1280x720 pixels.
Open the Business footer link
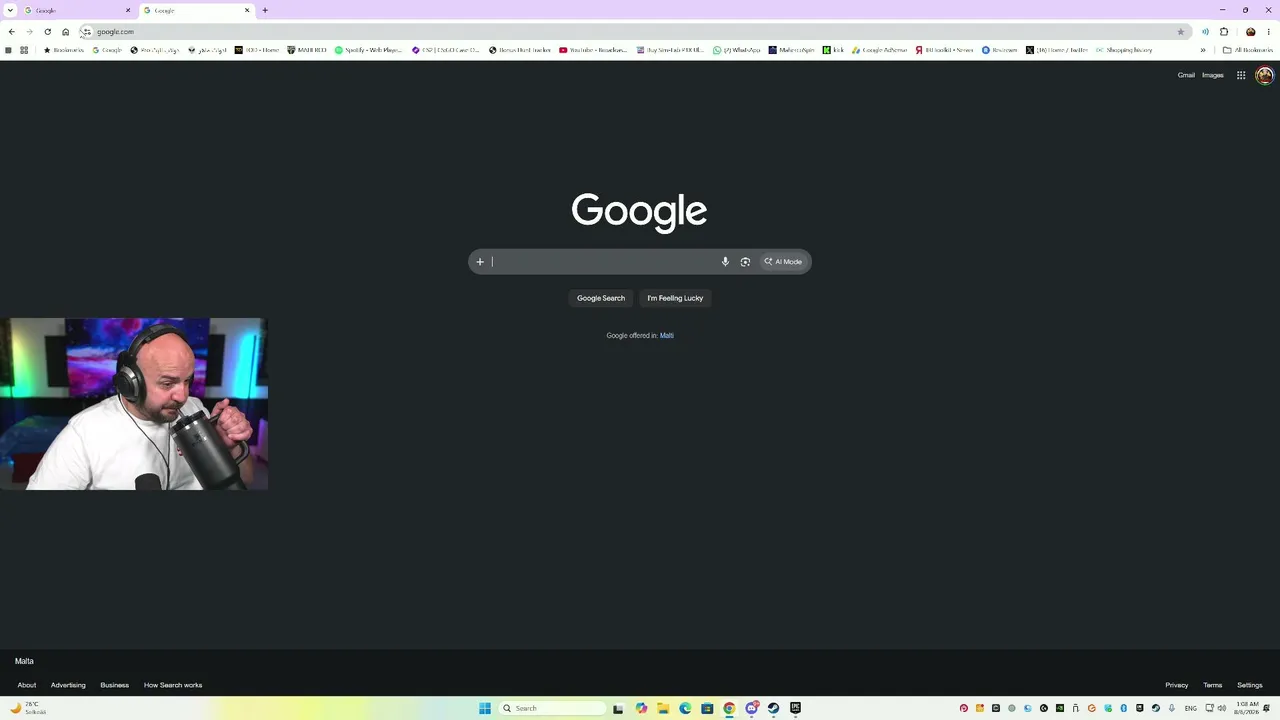(114, 685)
